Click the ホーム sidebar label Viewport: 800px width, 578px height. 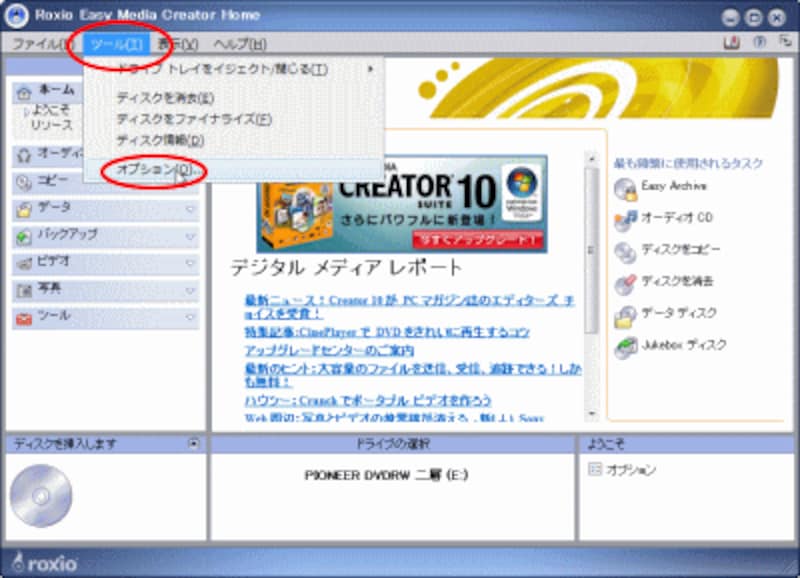point(57,90)
